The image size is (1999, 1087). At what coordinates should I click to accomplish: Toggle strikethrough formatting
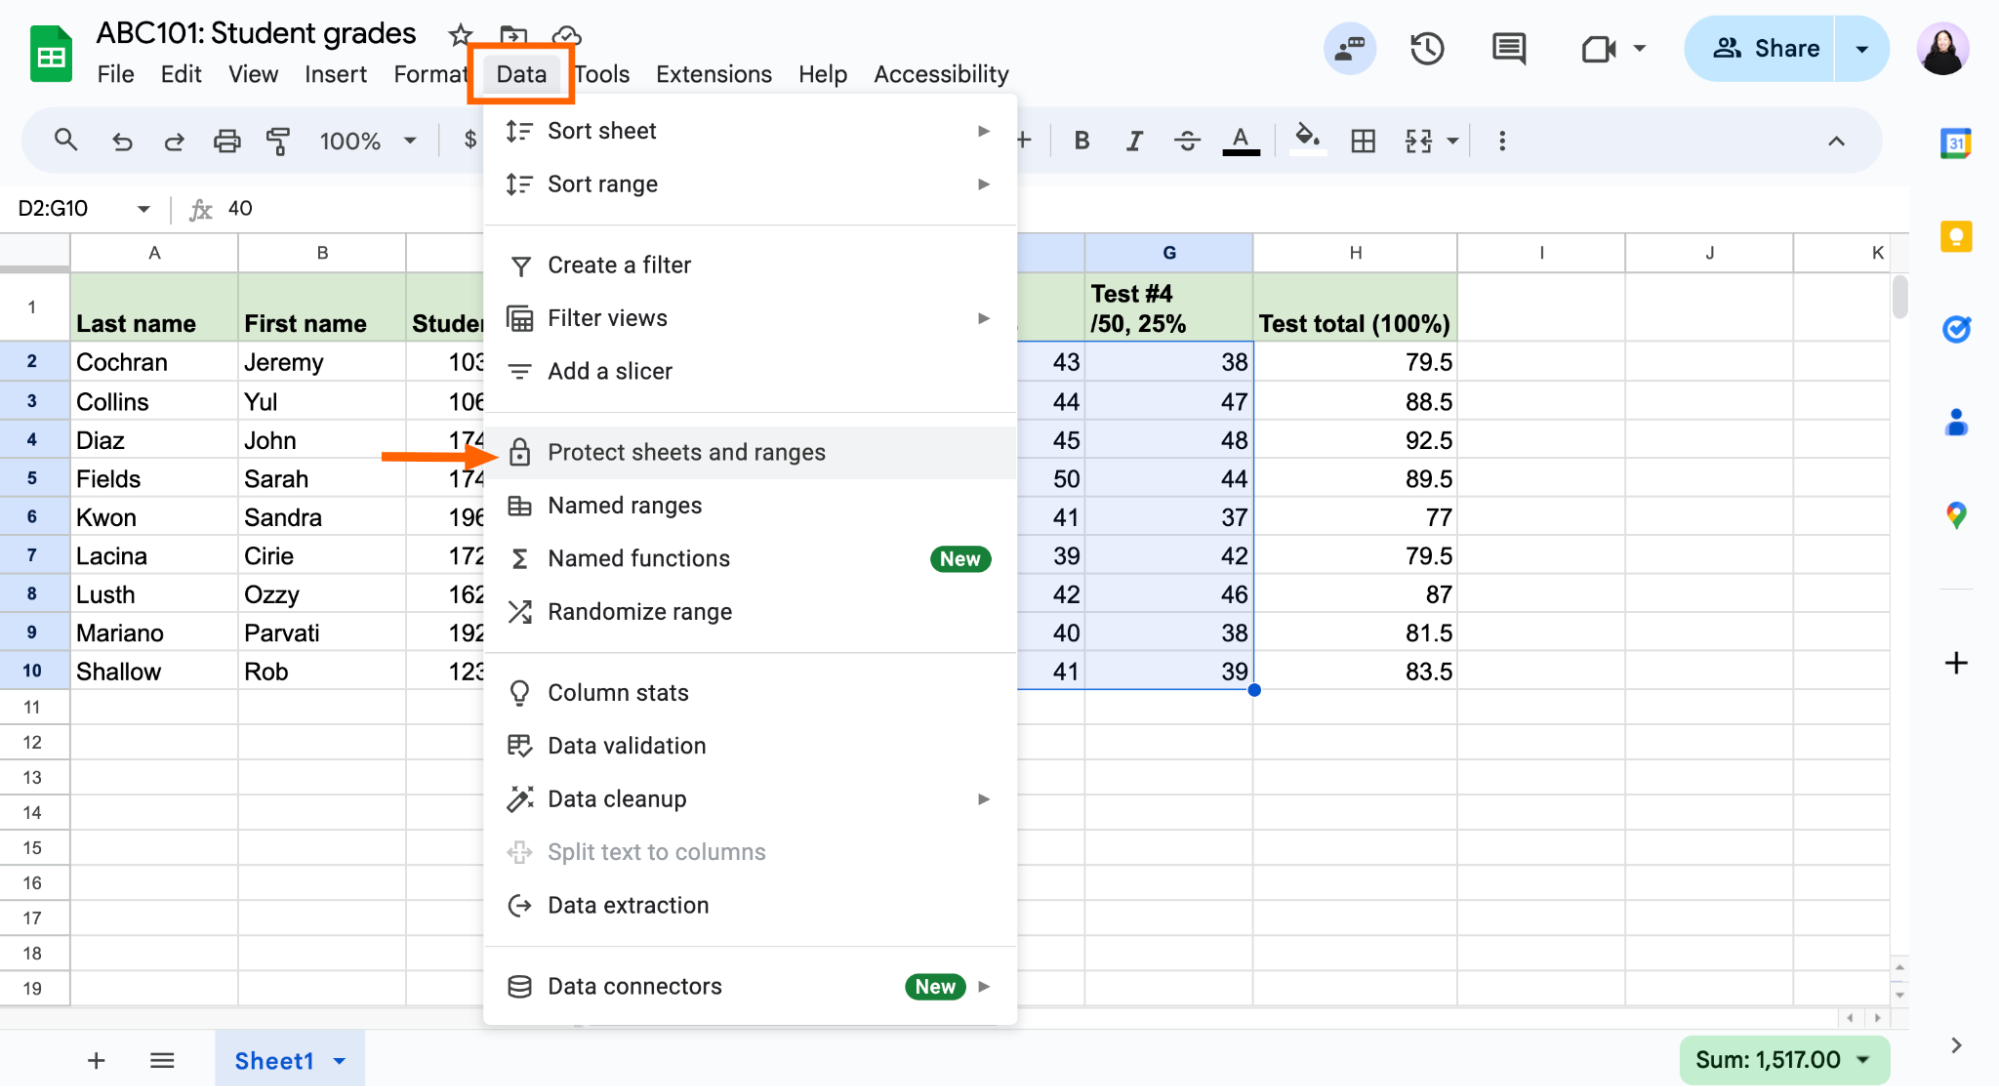click(x=1187, y=141)
